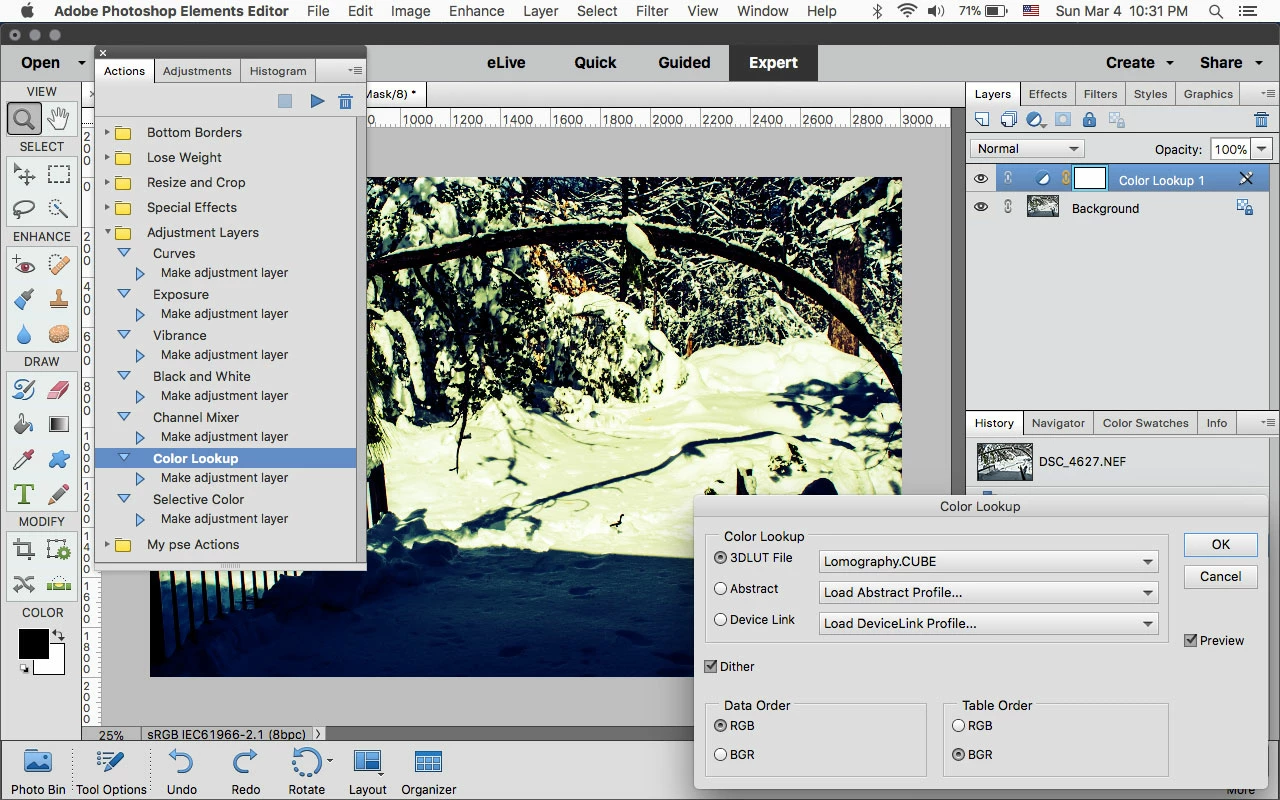Select the Brush tool
Image resolution: width=1280 pixels, height=800 pixels.
(x=24, y=390)
